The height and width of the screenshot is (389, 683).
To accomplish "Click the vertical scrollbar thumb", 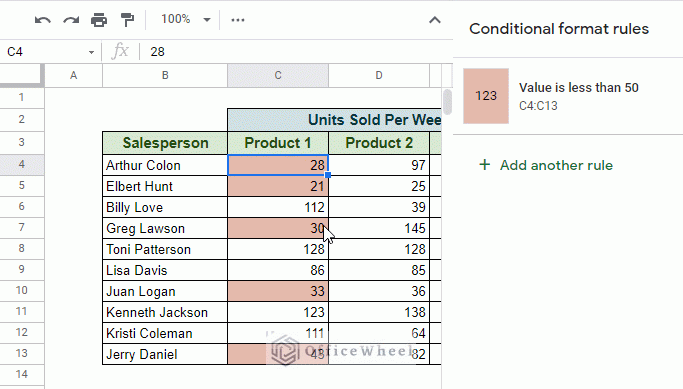I will 447,101.
